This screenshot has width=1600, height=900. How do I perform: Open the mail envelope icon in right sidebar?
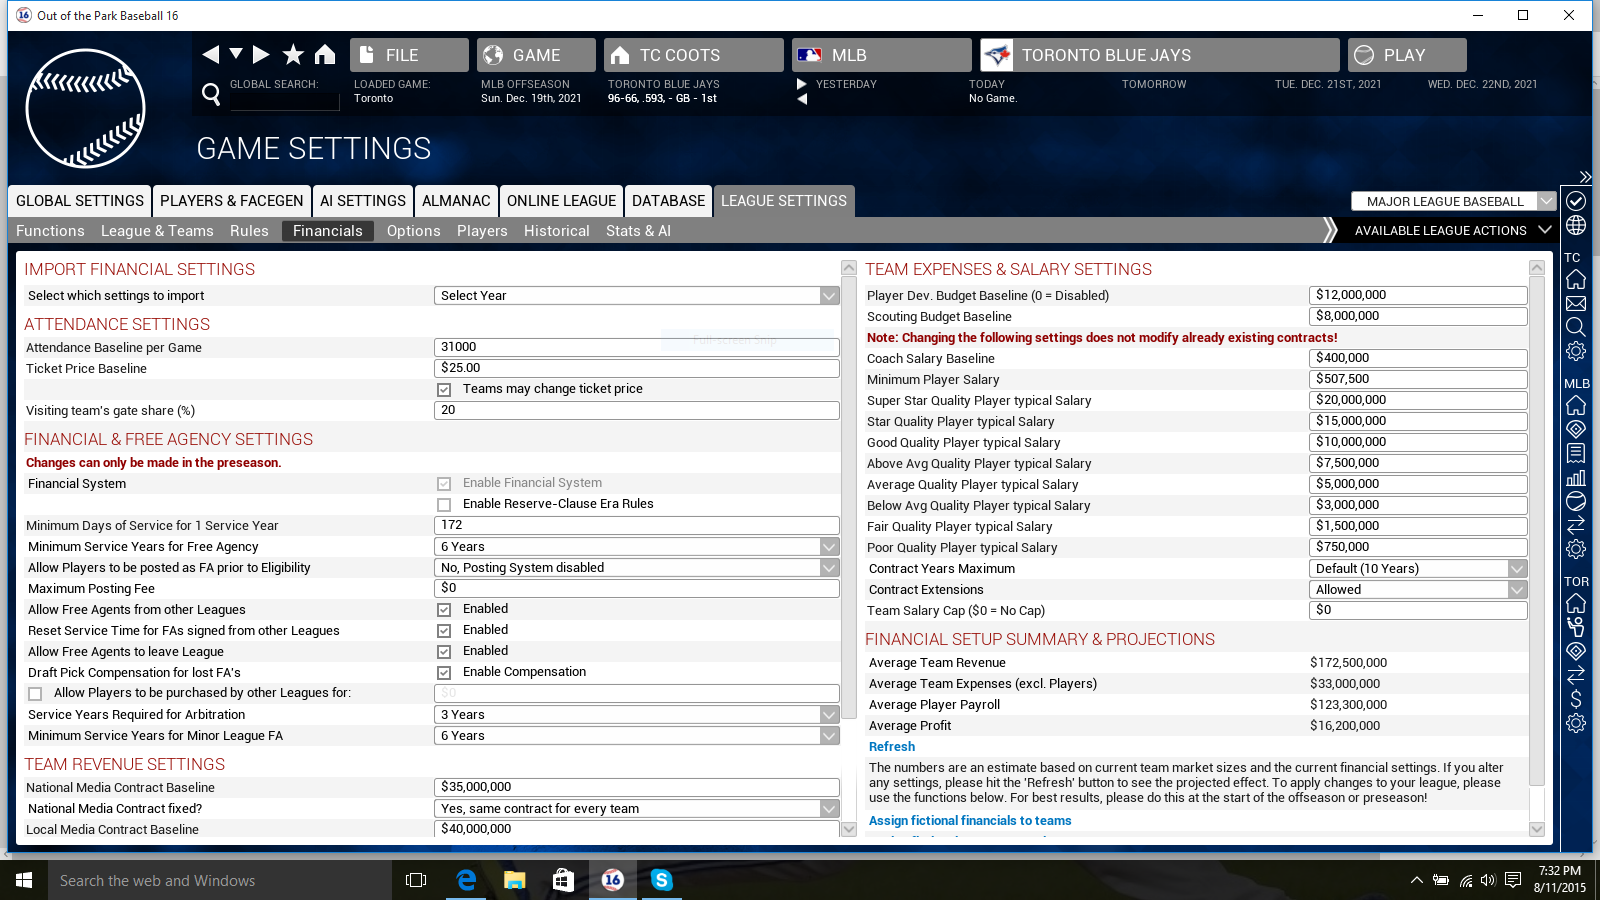pyautogui.click(x=1576, y=303)
